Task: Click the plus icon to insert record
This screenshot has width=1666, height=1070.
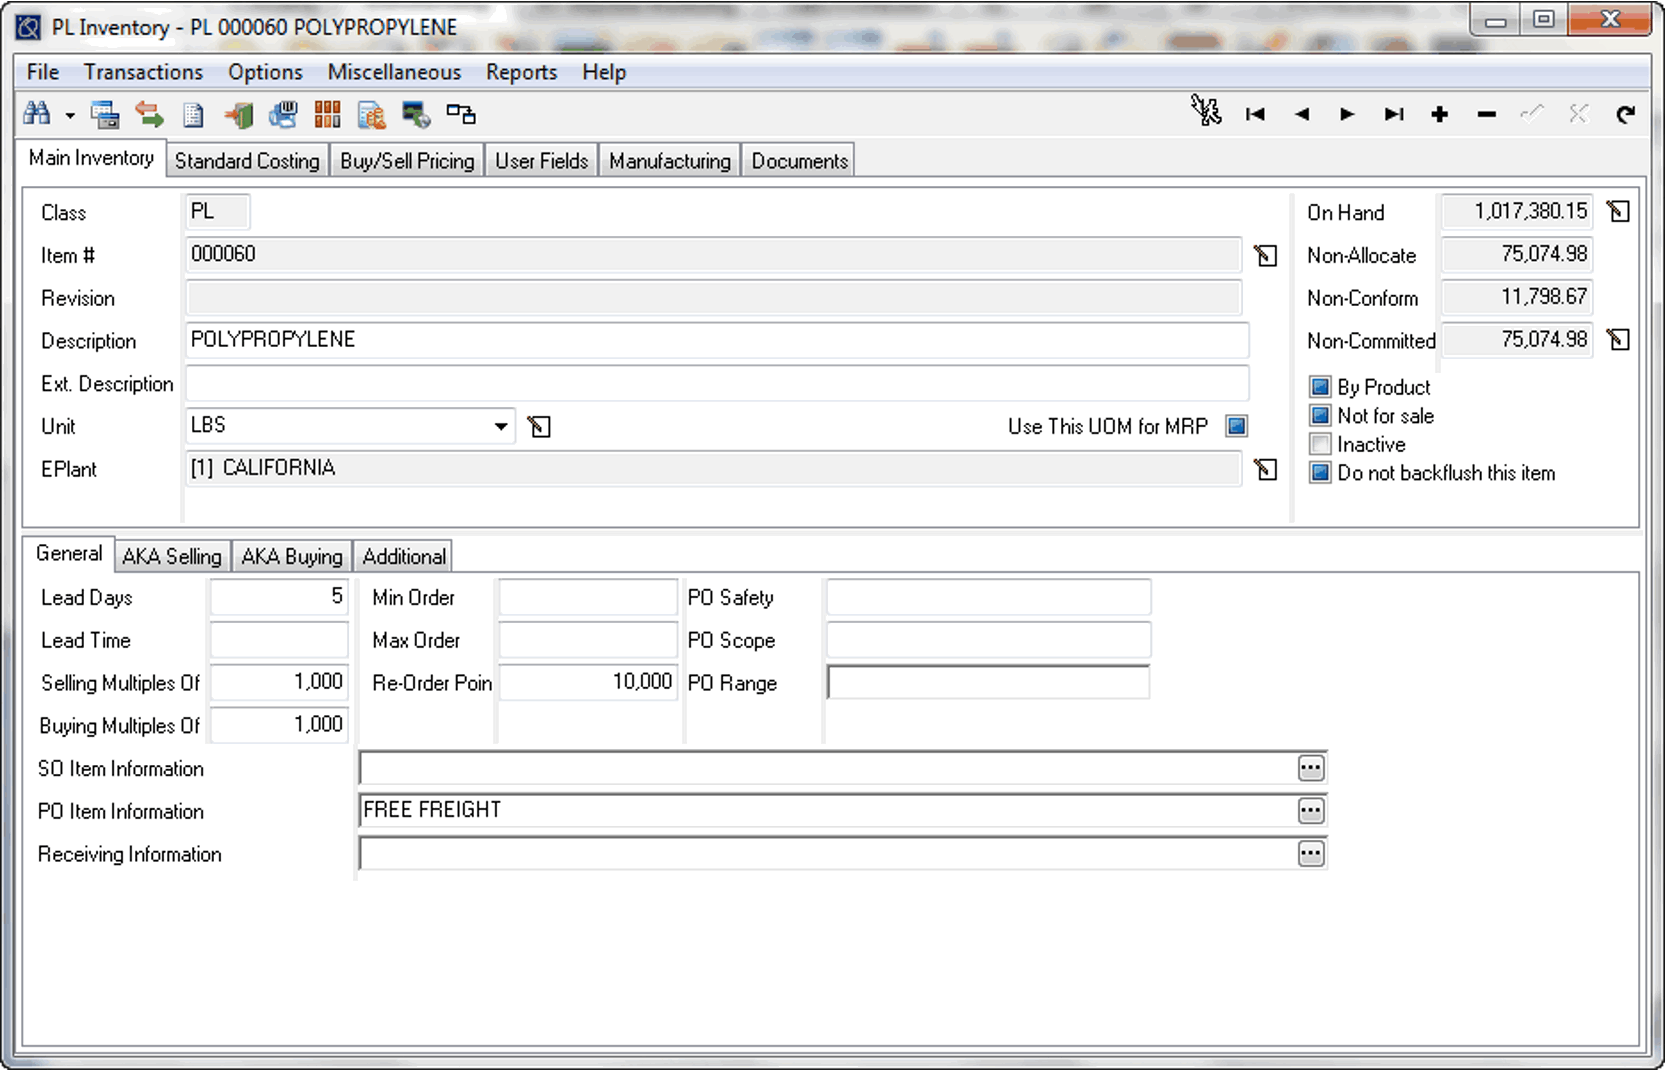Action: pyautogui.click(x=1439, y=115)
